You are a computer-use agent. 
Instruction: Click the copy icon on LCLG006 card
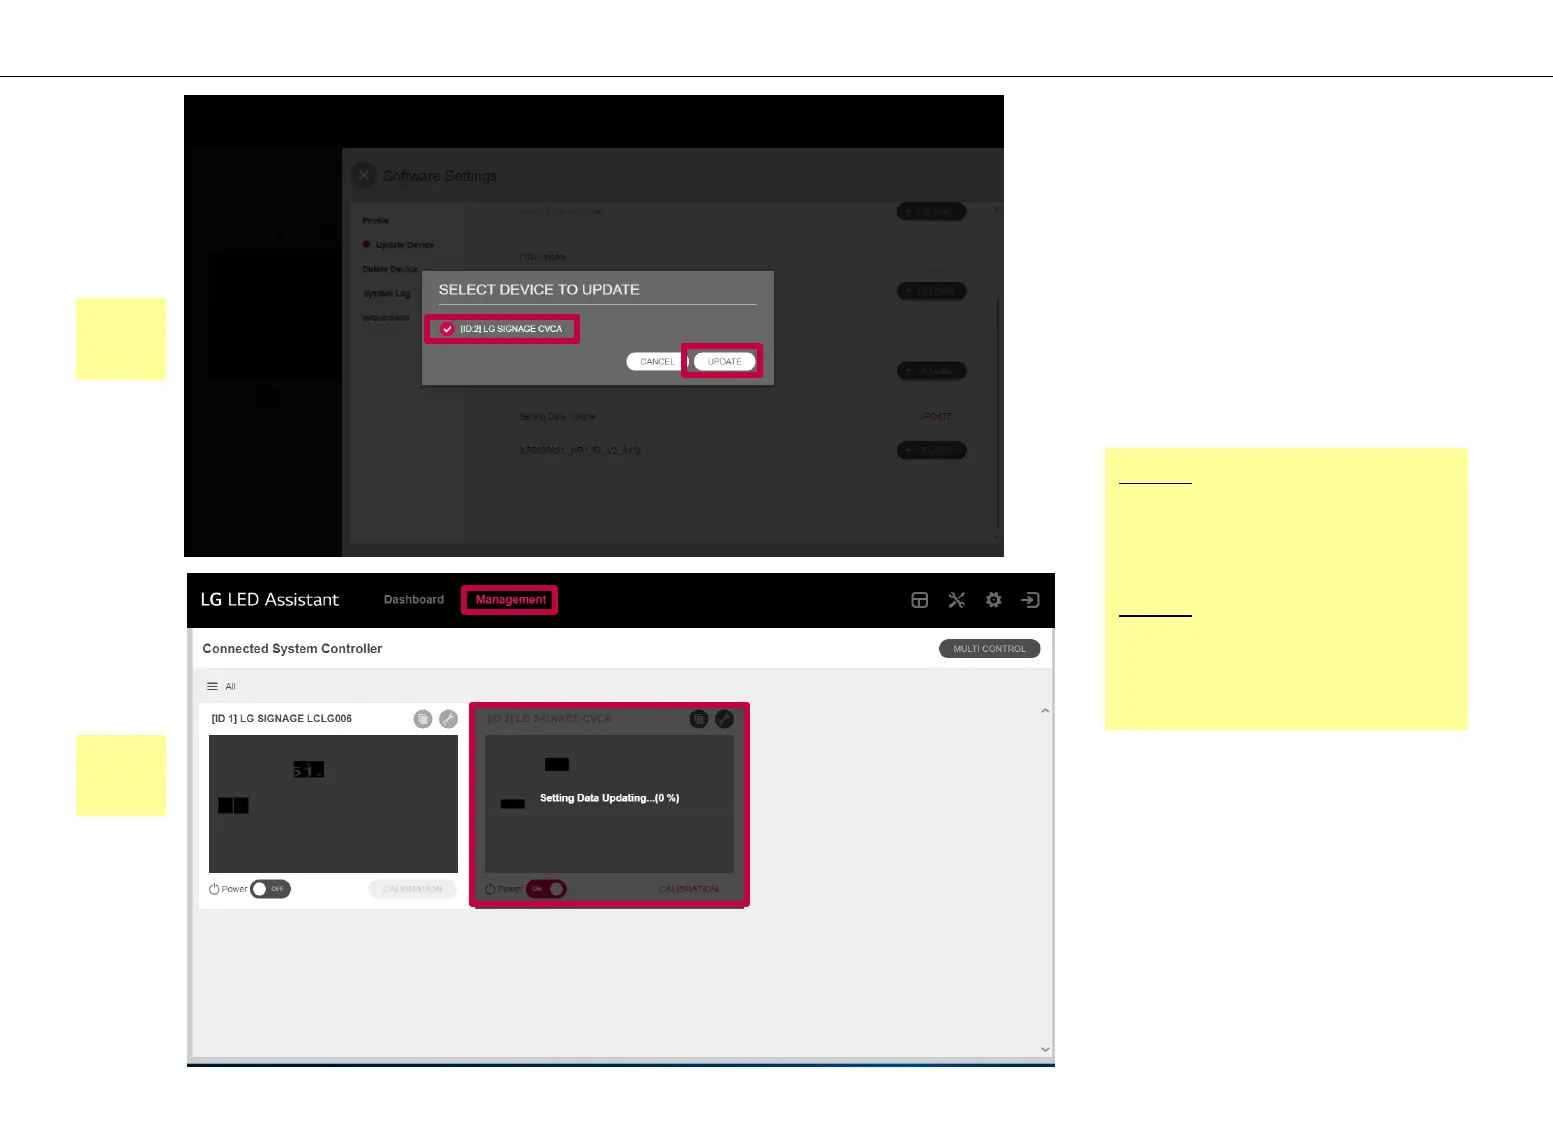pyautogui.click(x=423, y=719)
